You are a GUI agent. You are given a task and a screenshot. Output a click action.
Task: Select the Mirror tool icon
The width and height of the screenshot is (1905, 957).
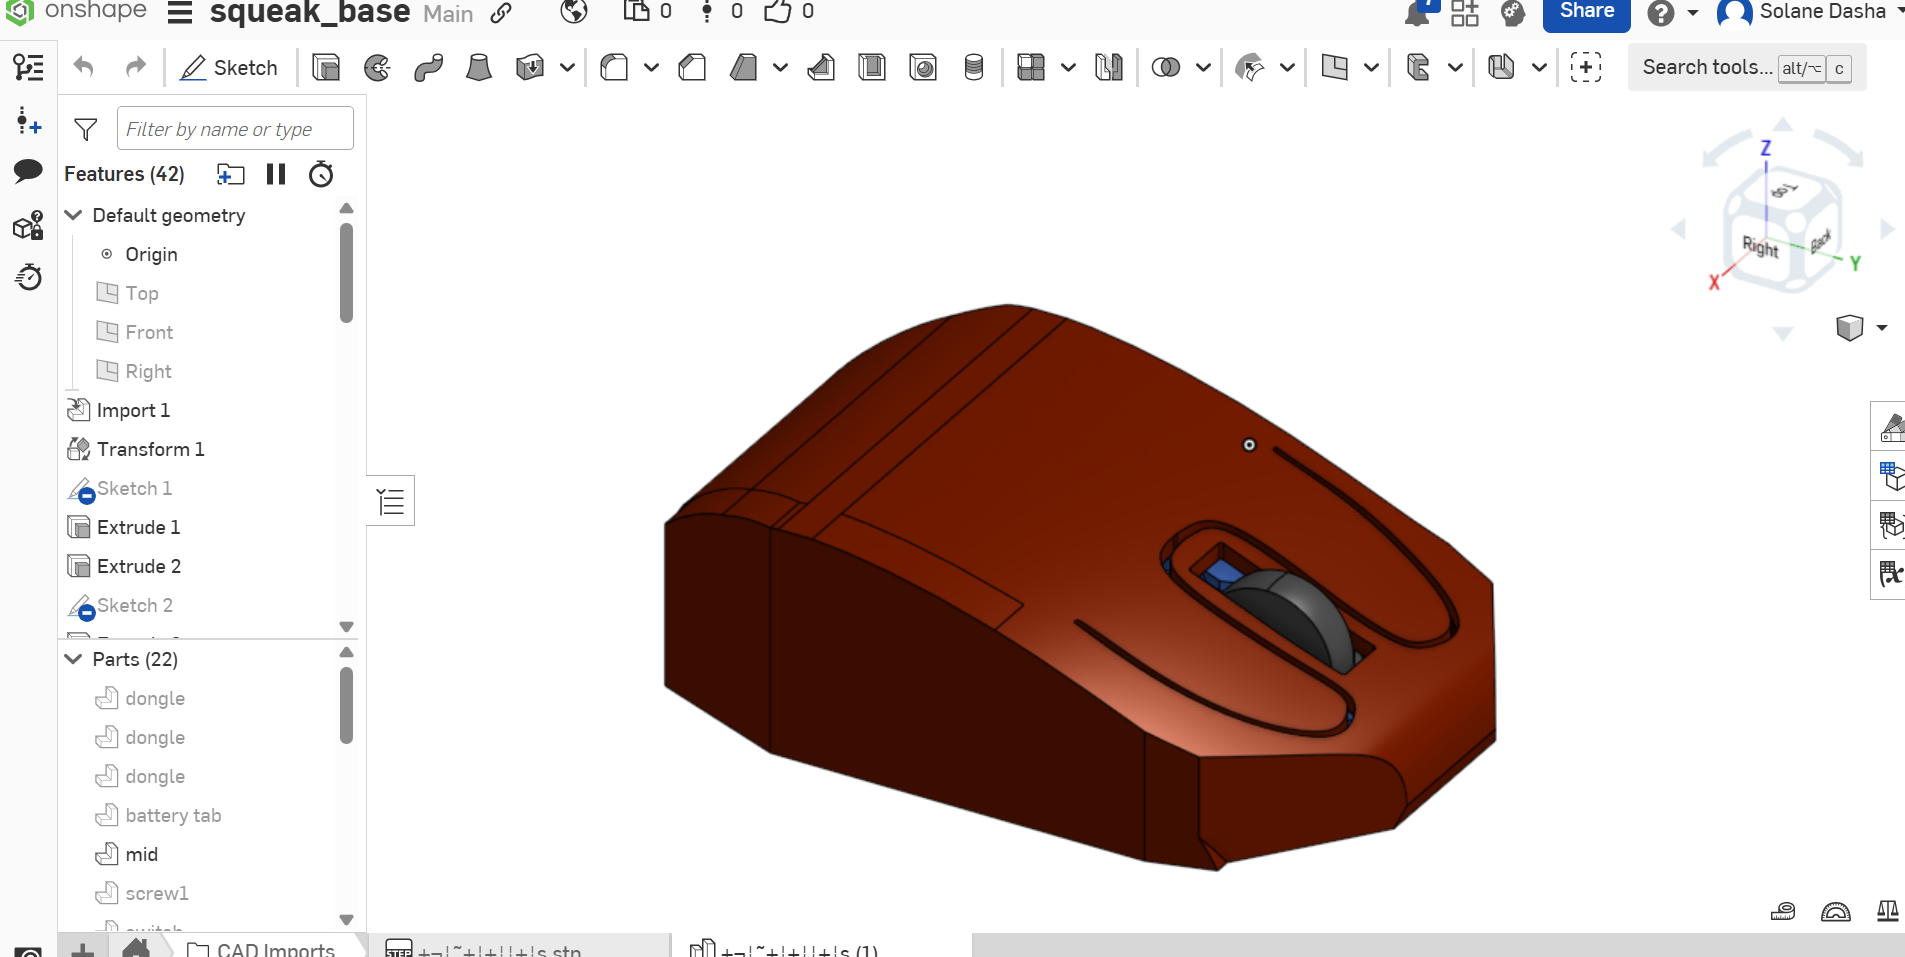pos(1109,67)
